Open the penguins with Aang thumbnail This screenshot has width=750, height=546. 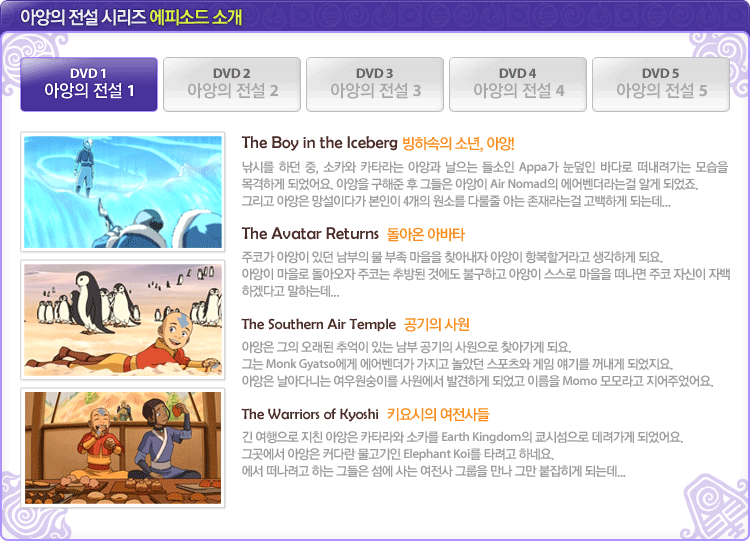point(123,320)
